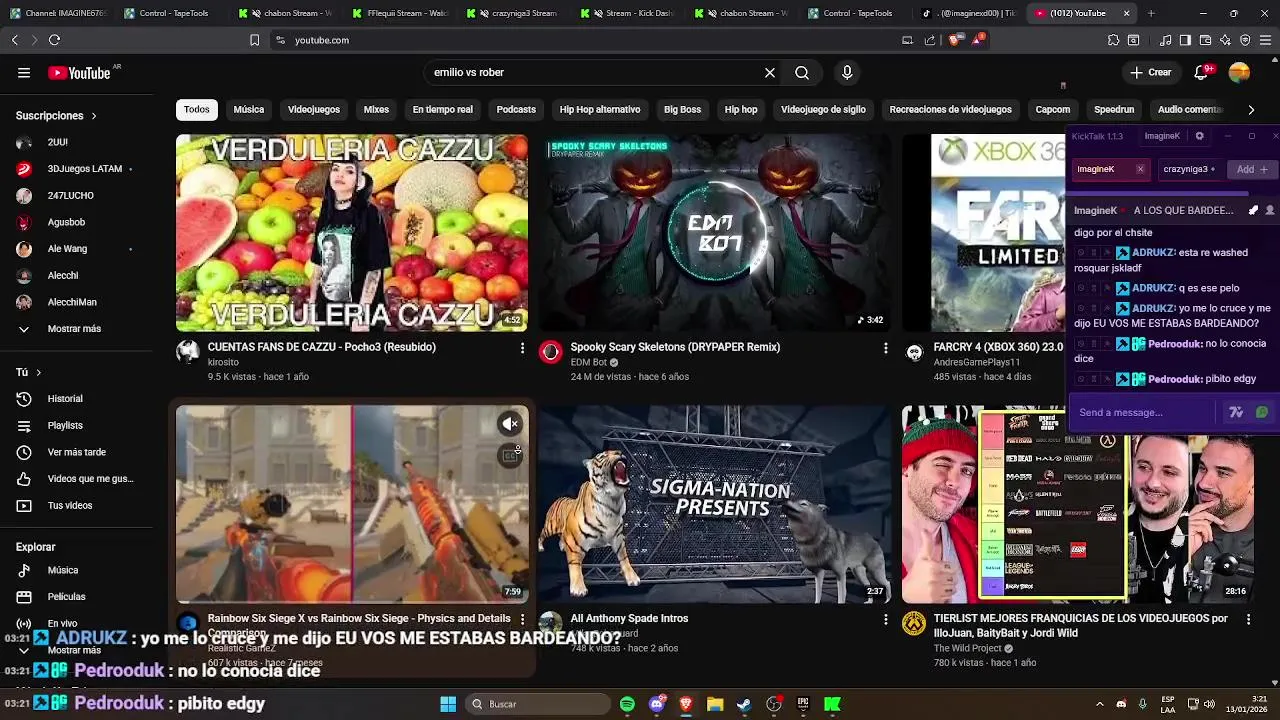Click KickTalk Send a message field
This screenshot has height=720, width=1280.
(1145, 412)
